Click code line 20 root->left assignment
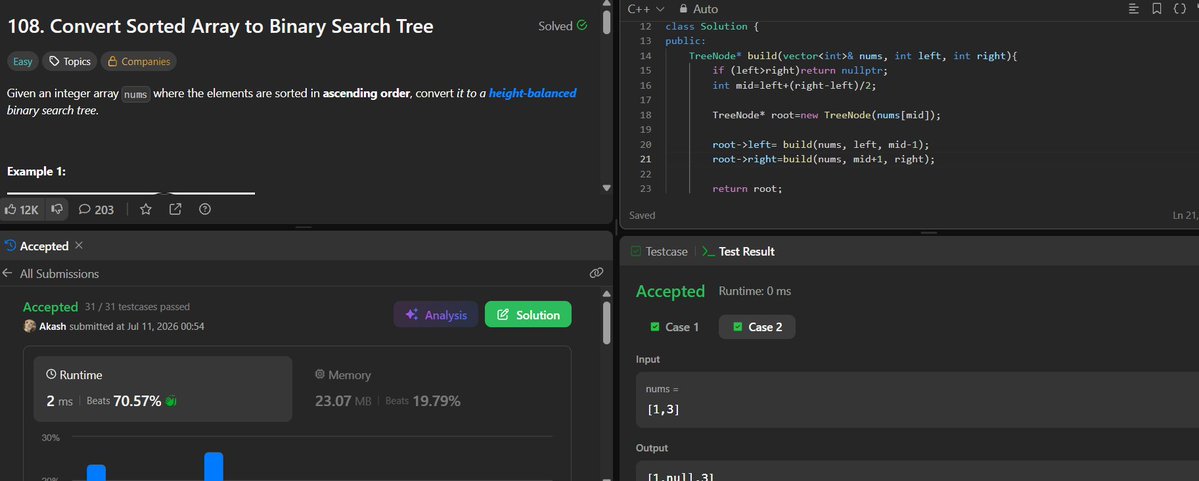The height and width of the screenshot is (481, 1199). point(820,145)
